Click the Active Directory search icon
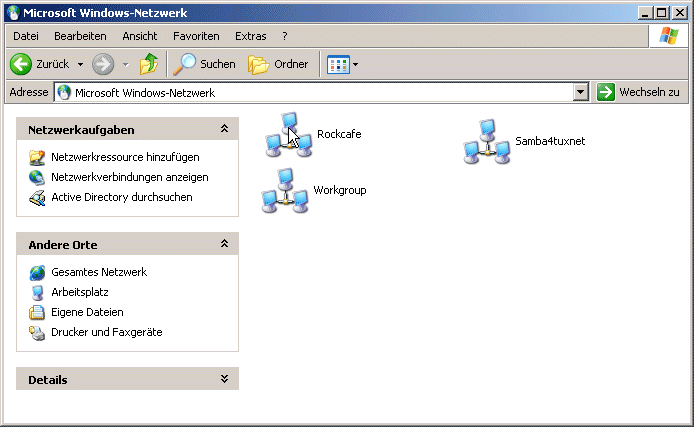The height and width of the screenshot is (427, 694). [37, 197]
